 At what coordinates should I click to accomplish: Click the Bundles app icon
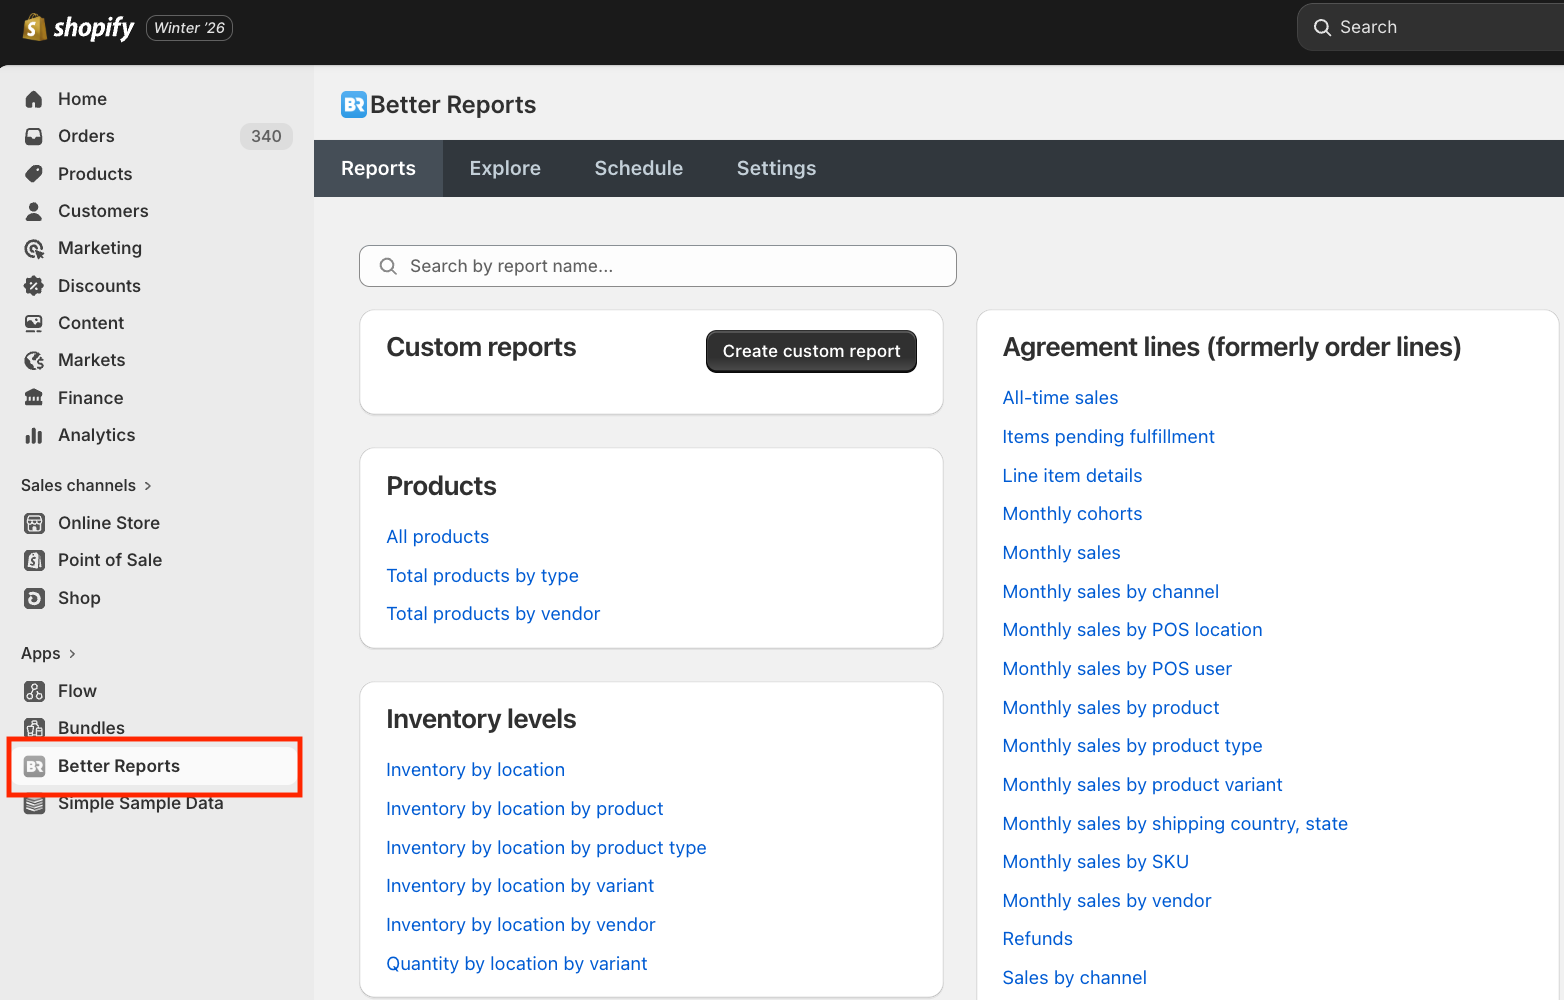(x=34, y=728)
